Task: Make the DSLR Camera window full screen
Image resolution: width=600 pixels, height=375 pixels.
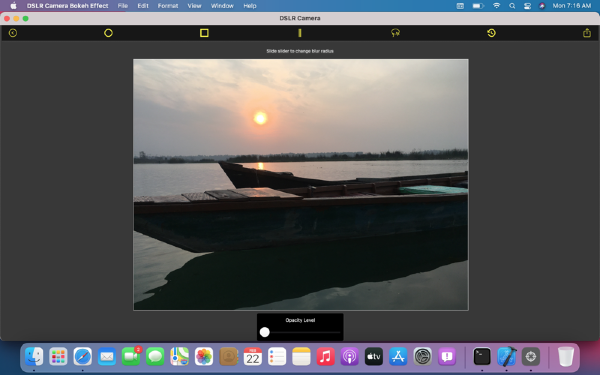Action: point(26,18)
